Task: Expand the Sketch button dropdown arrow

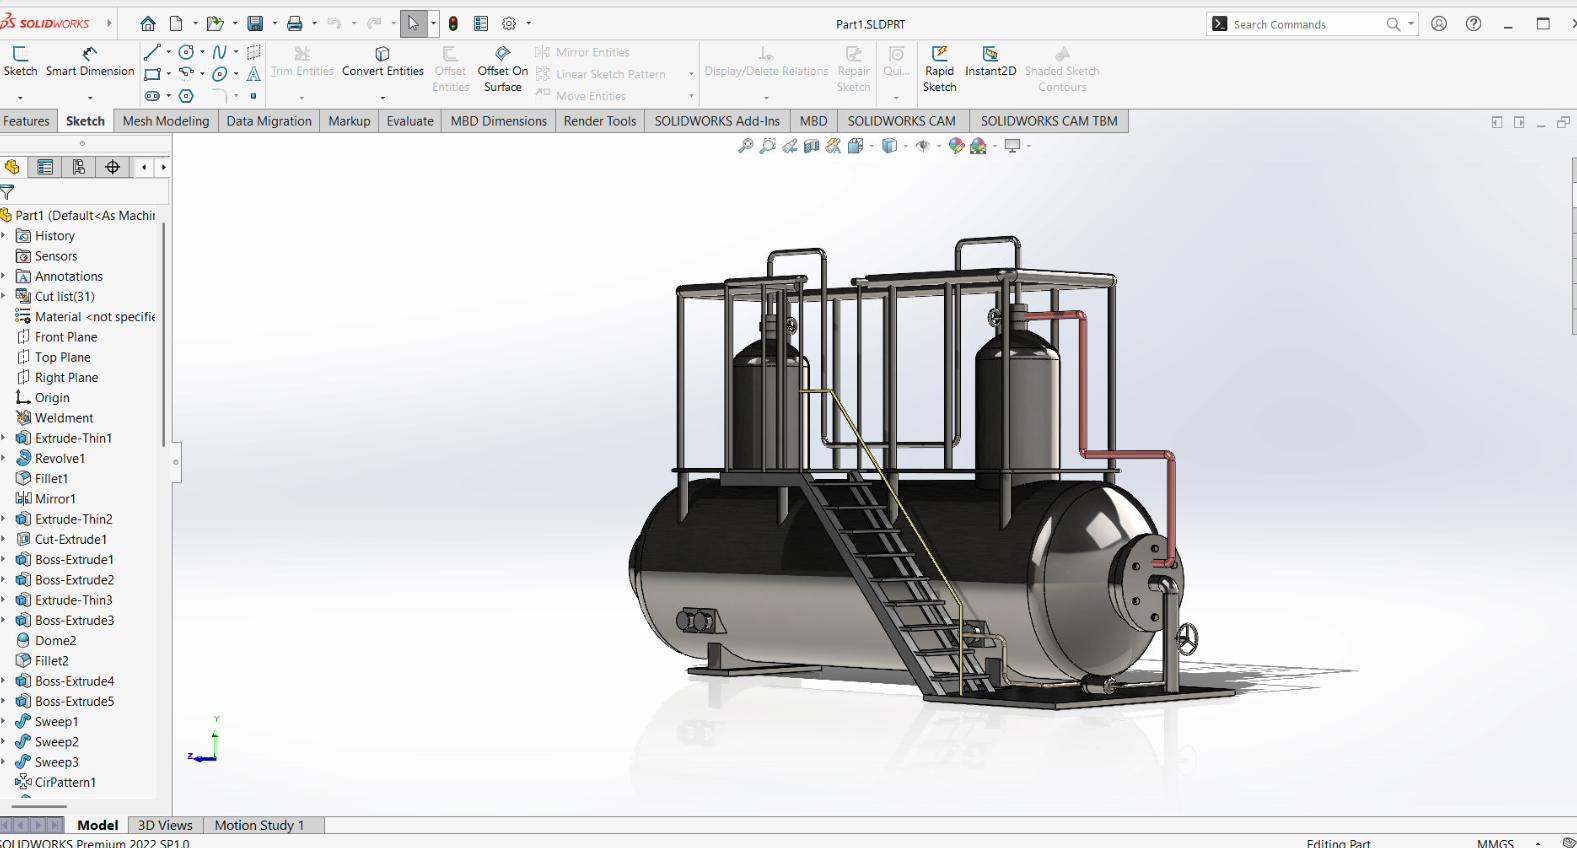Action: click(x=20, y=97)
